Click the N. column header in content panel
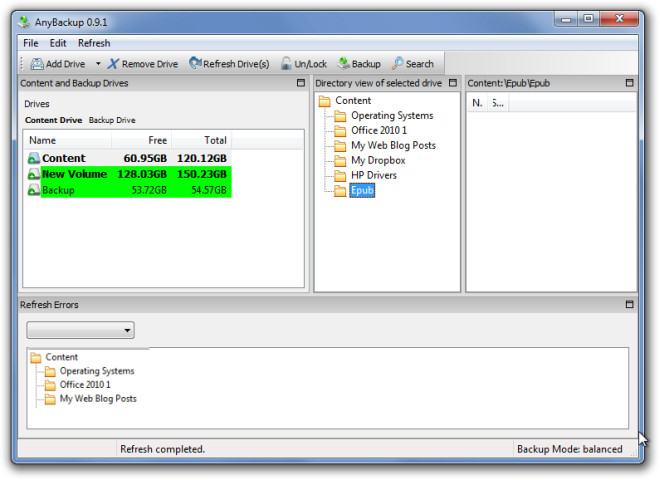Viewport: 660px width, 480px height. point(477,103)
